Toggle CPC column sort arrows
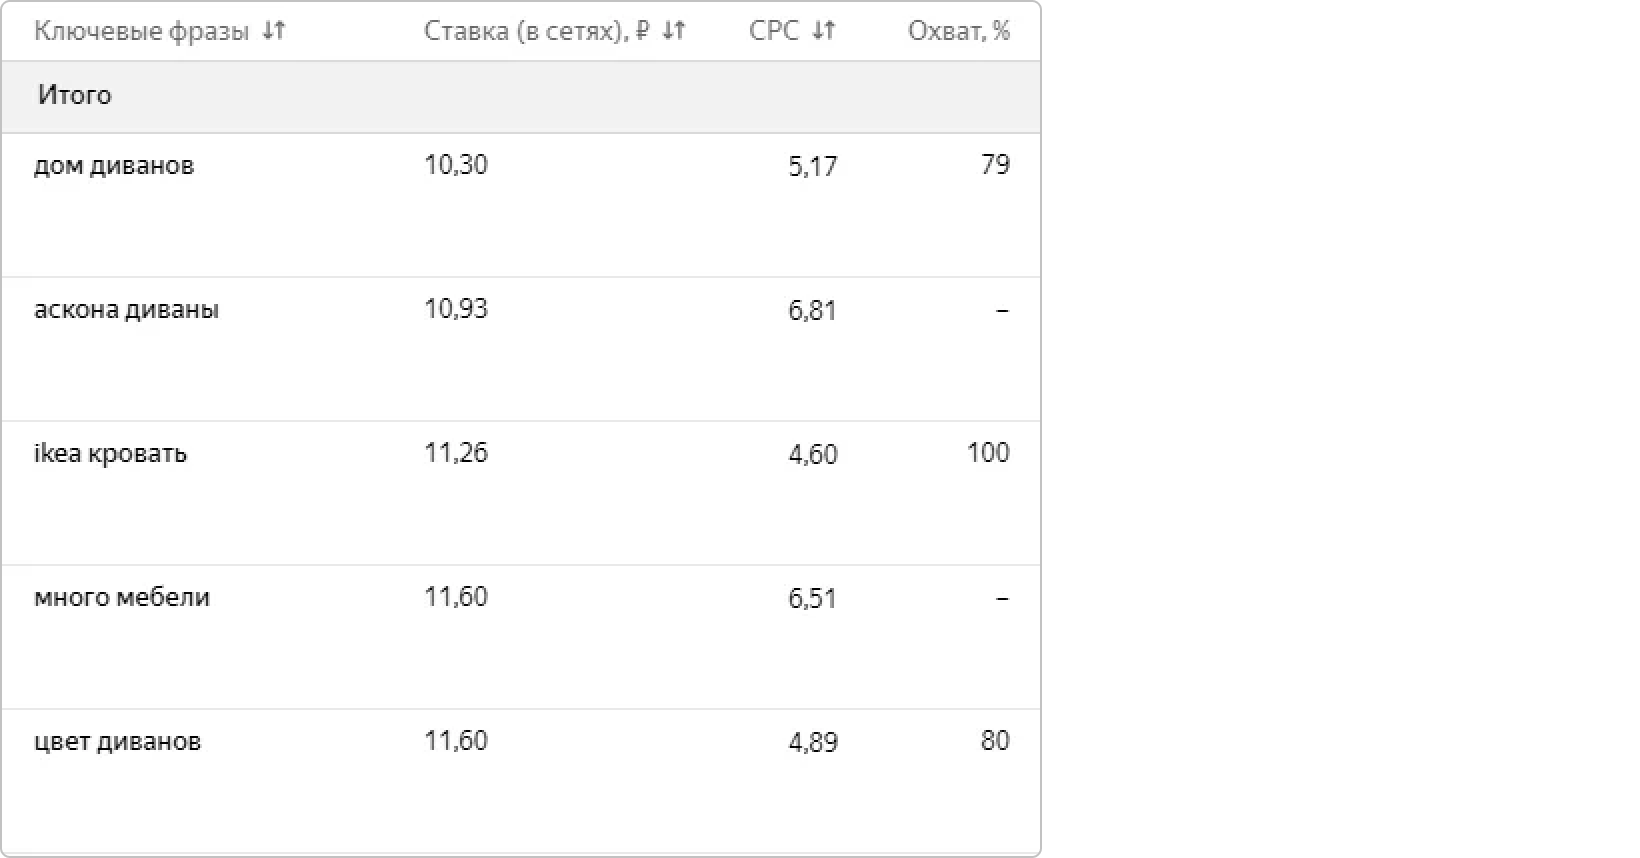Viewport: 1640px width, 858px height. tap(823, 31)
